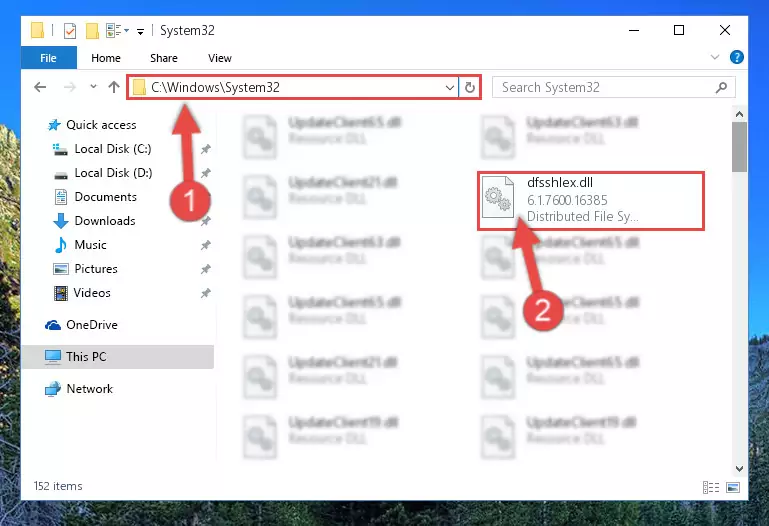The height and width of the screenshot is (526, 769).
Task: Open the Pictures folder in sidebar
Action: click(x=96, y=269)
